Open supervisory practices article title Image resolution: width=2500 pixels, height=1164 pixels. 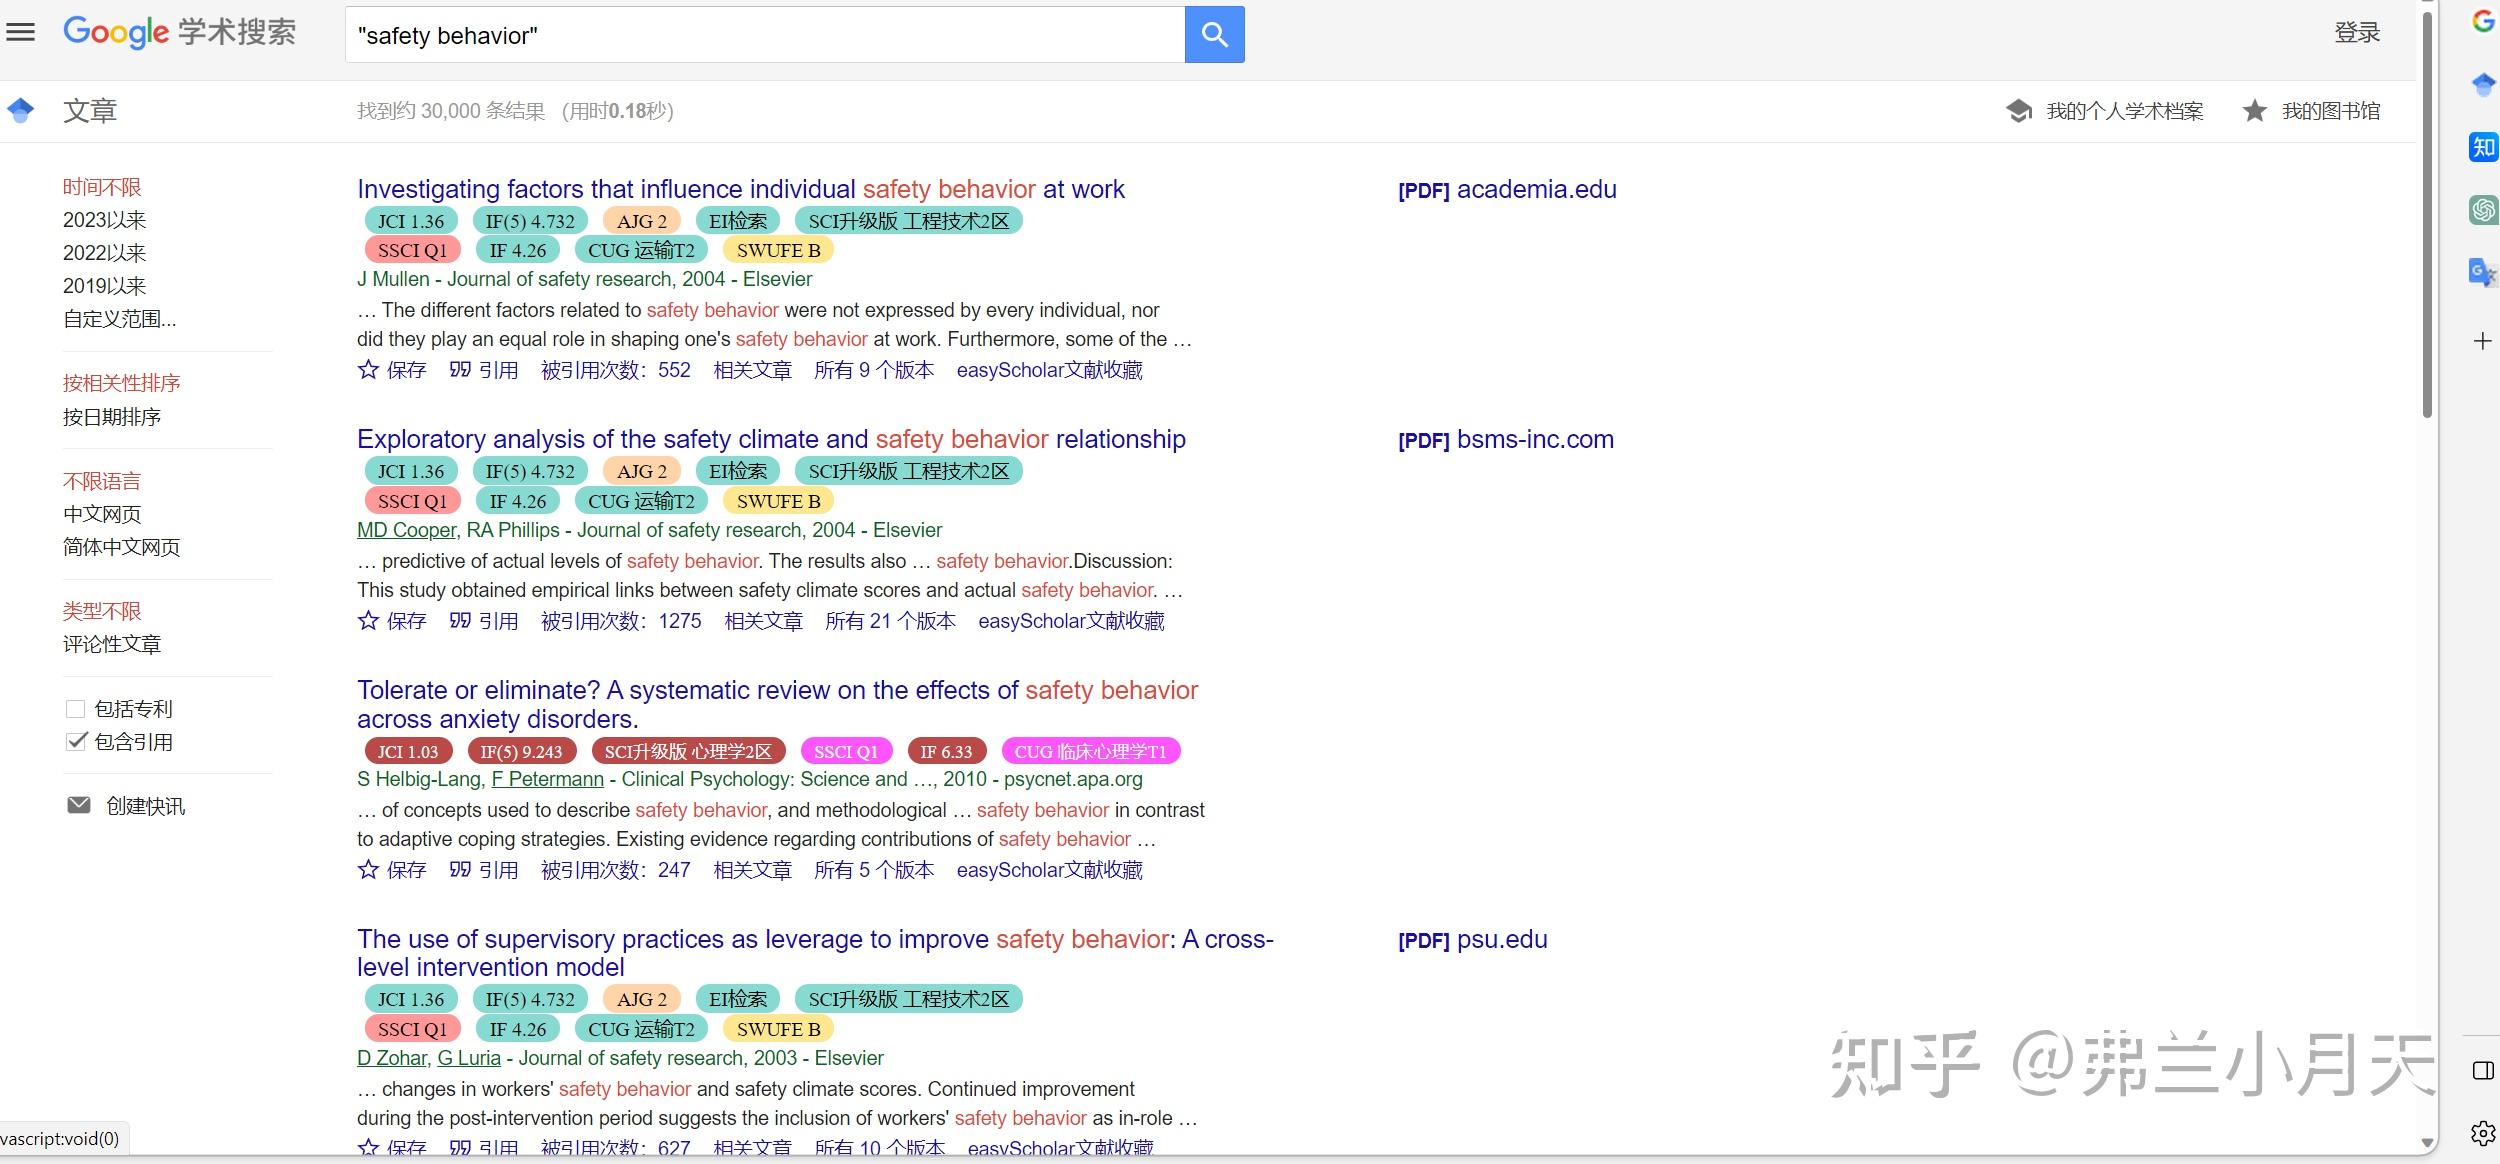[x=815, y=953]
